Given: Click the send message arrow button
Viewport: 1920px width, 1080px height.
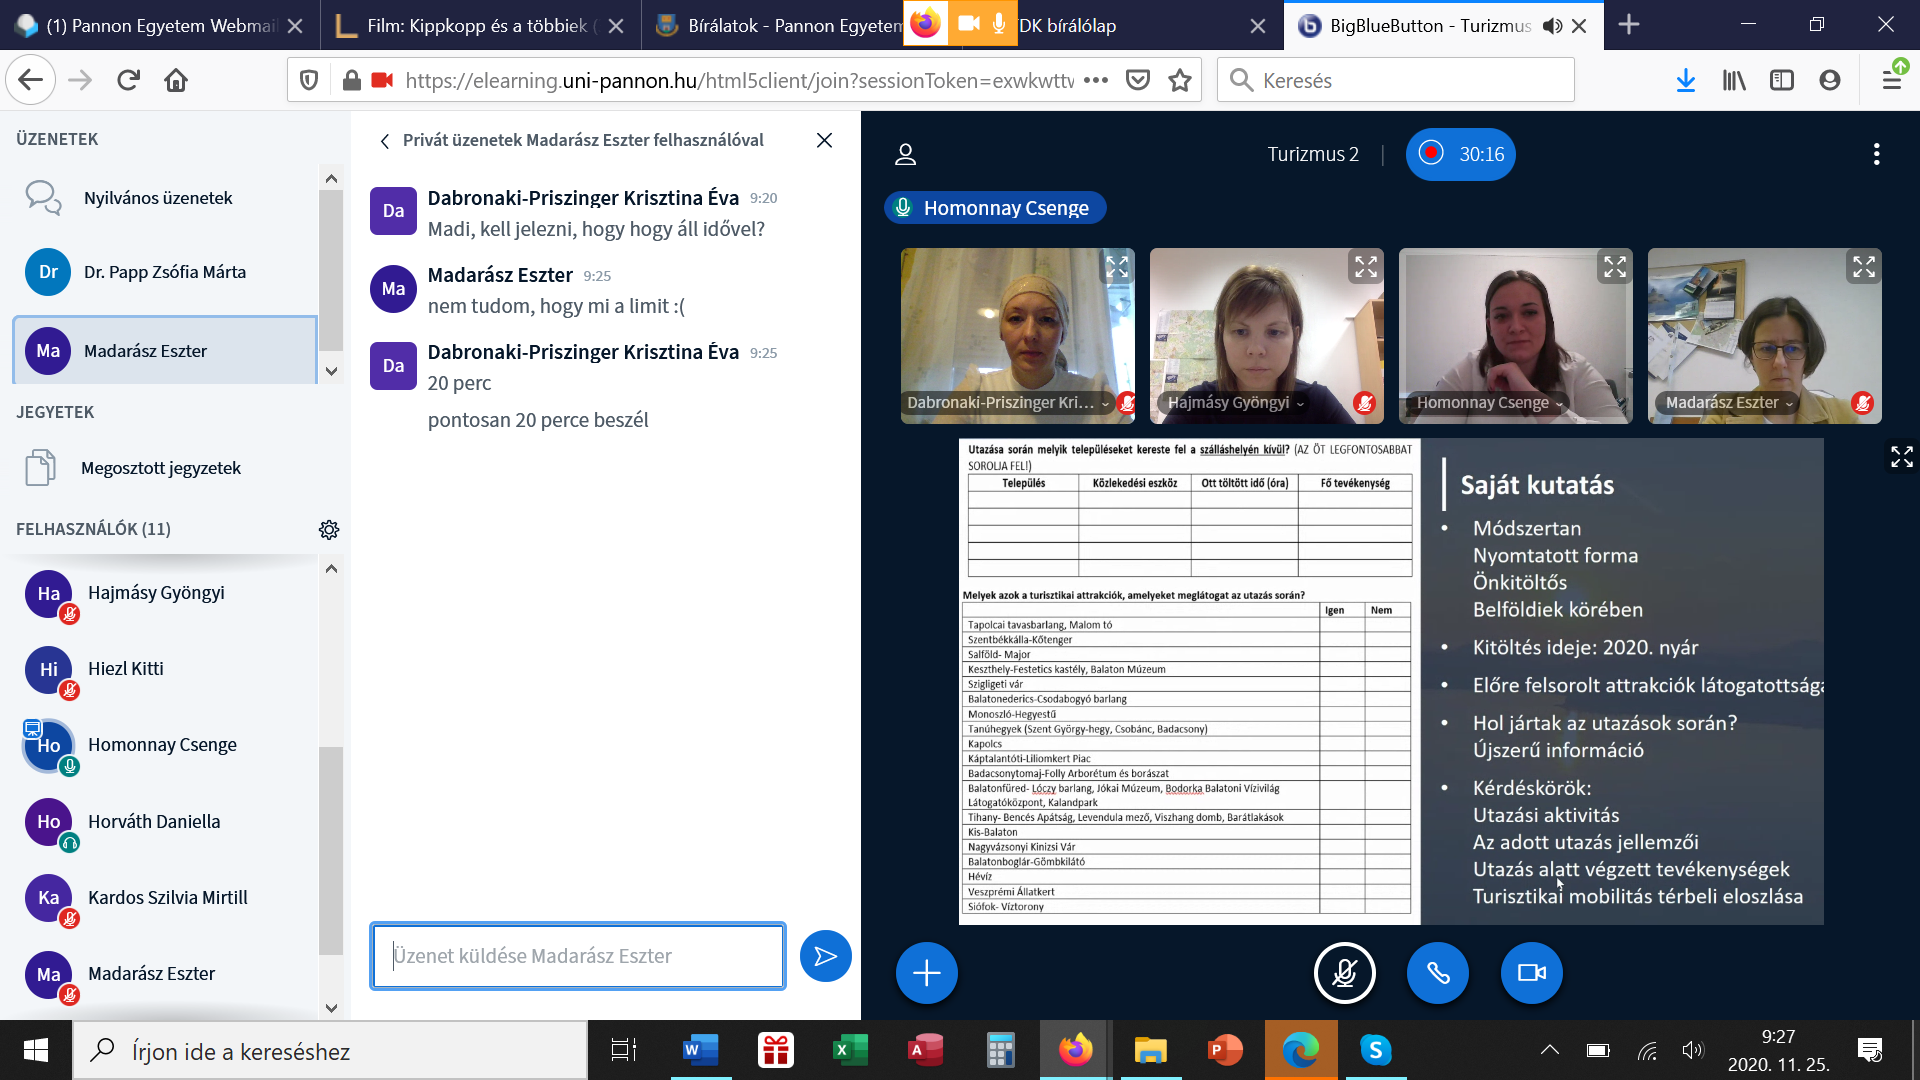Looking at the screenshot, I should [825, 956].
